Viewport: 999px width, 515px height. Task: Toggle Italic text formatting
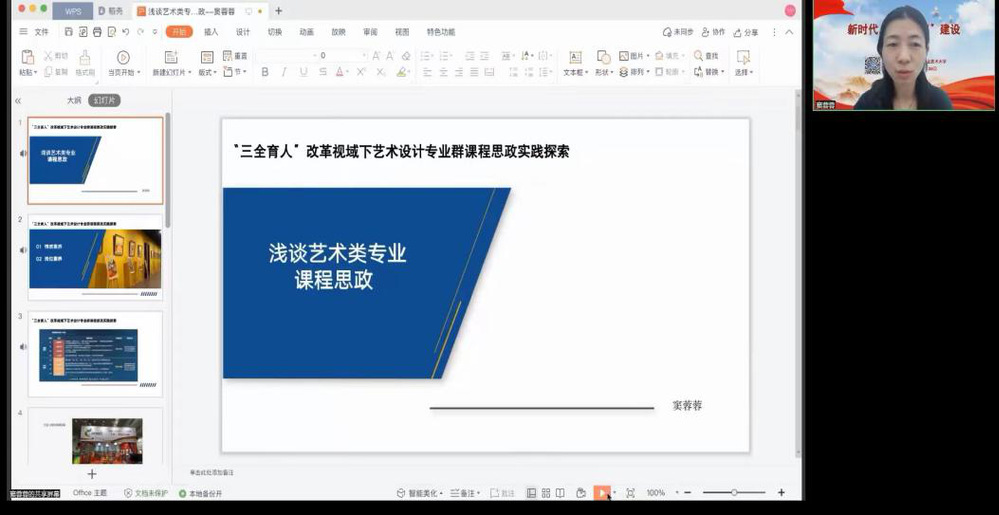tap(284, 72)
